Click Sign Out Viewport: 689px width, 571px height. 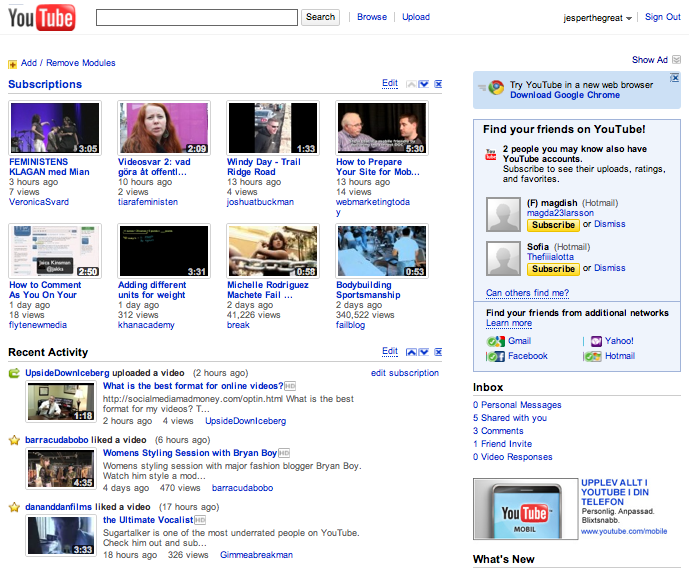tap(663, 17)
